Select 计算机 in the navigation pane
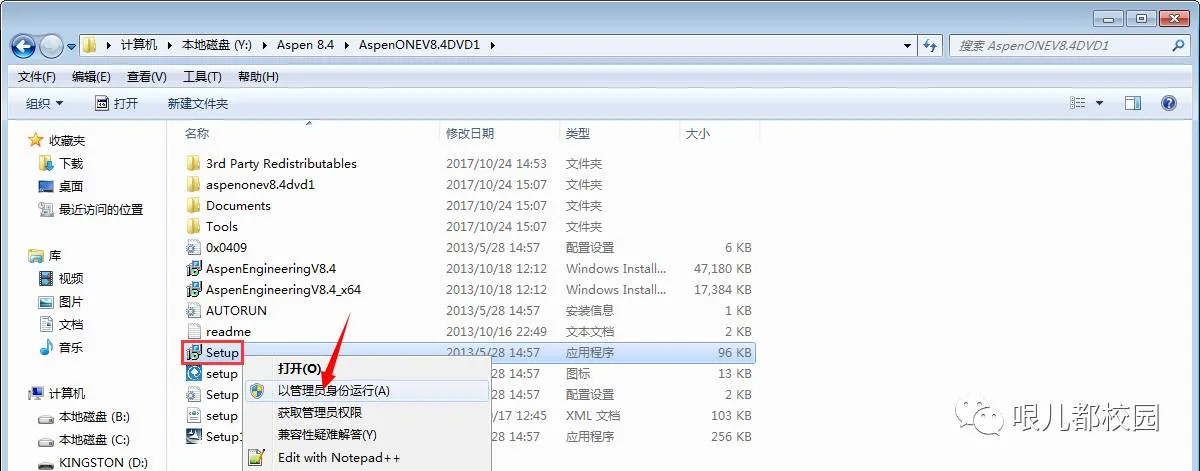This screenshot has width=1200, height=471. 67,394
